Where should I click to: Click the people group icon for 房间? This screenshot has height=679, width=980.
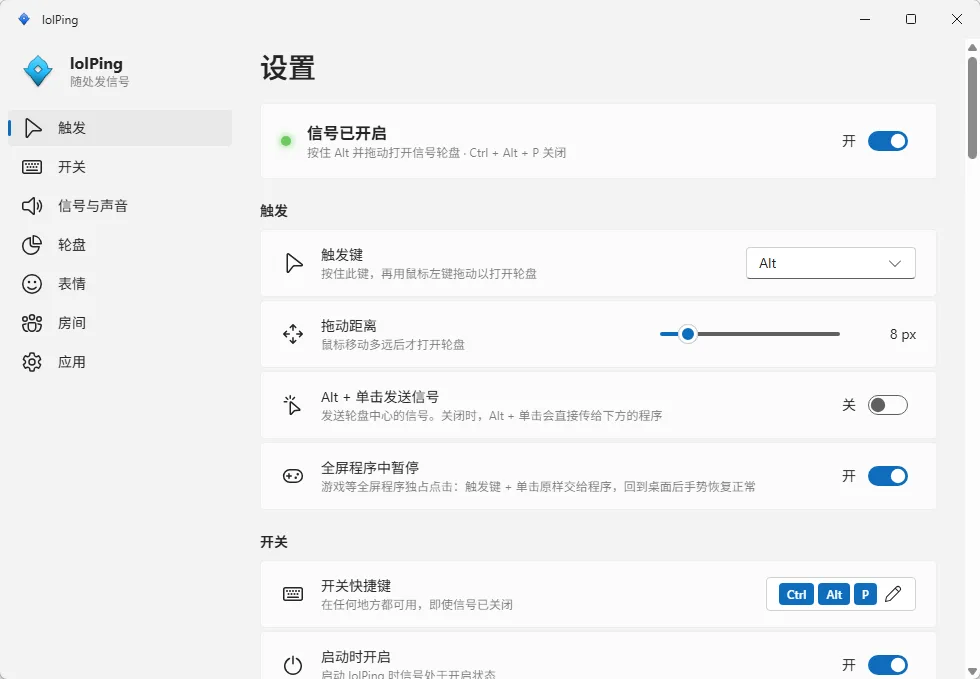pos(32,323)
